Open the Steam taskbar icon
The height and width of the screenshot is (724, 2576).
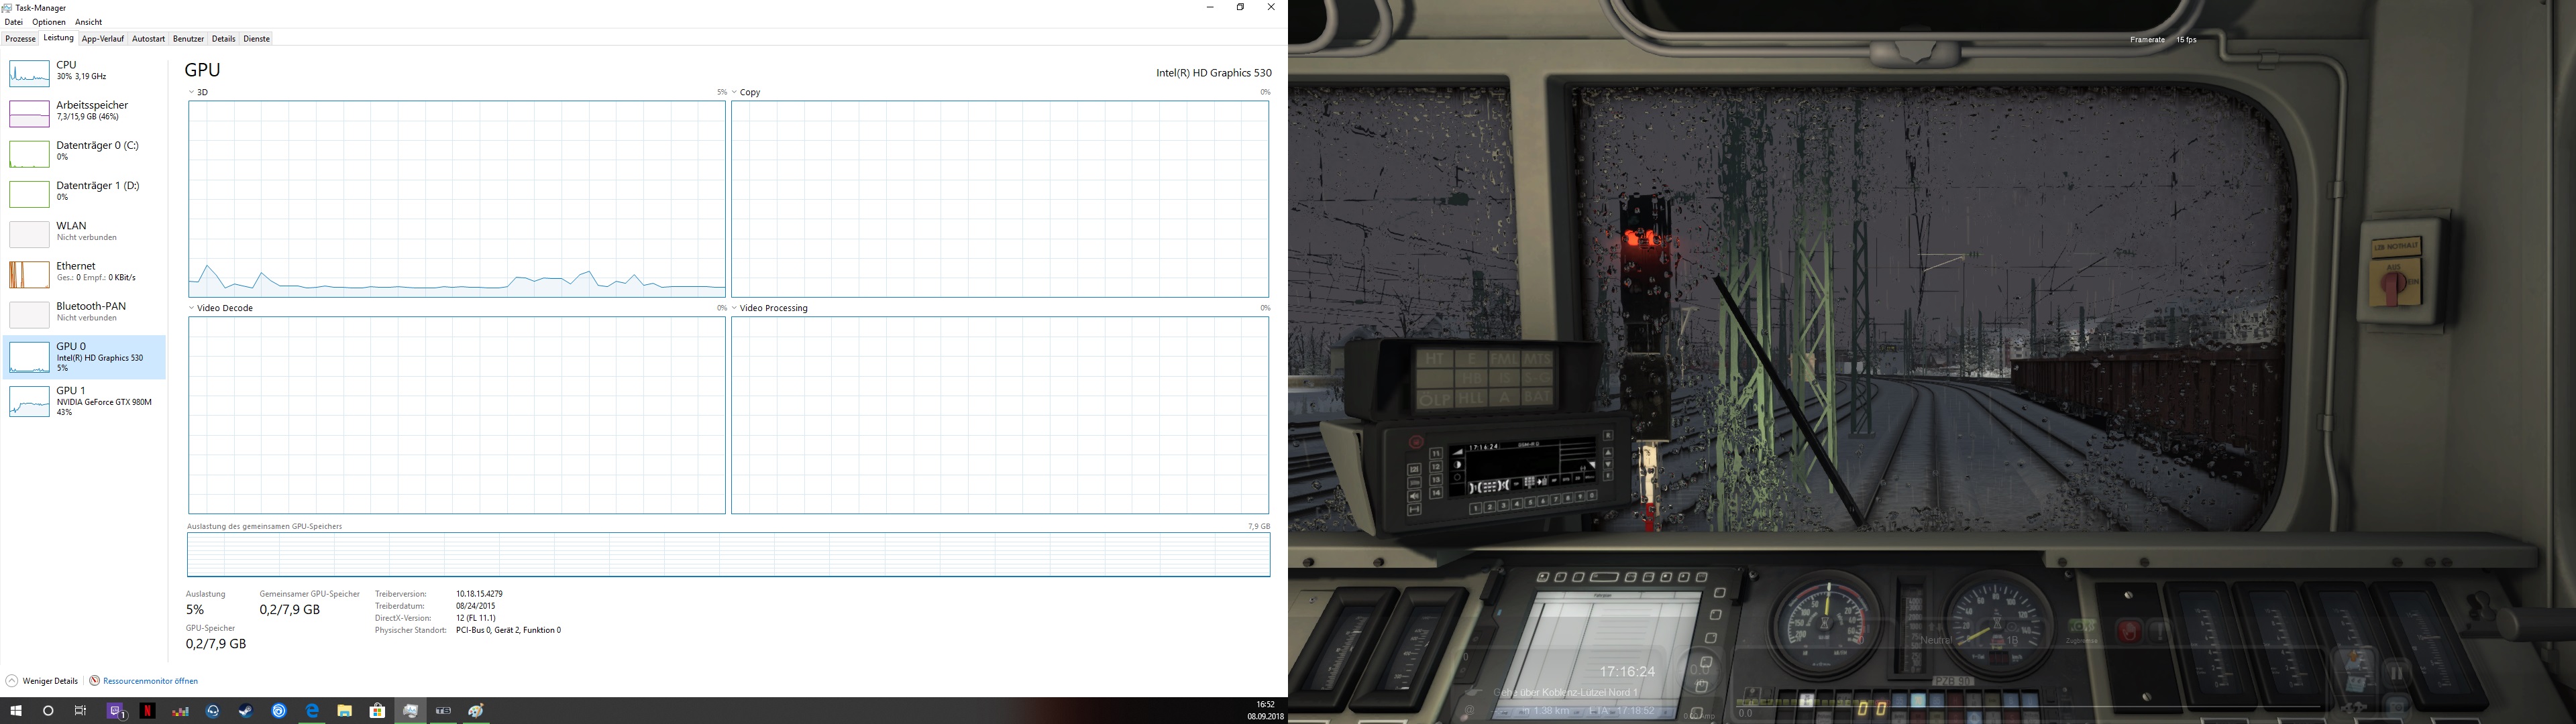[x=246, y=711]
